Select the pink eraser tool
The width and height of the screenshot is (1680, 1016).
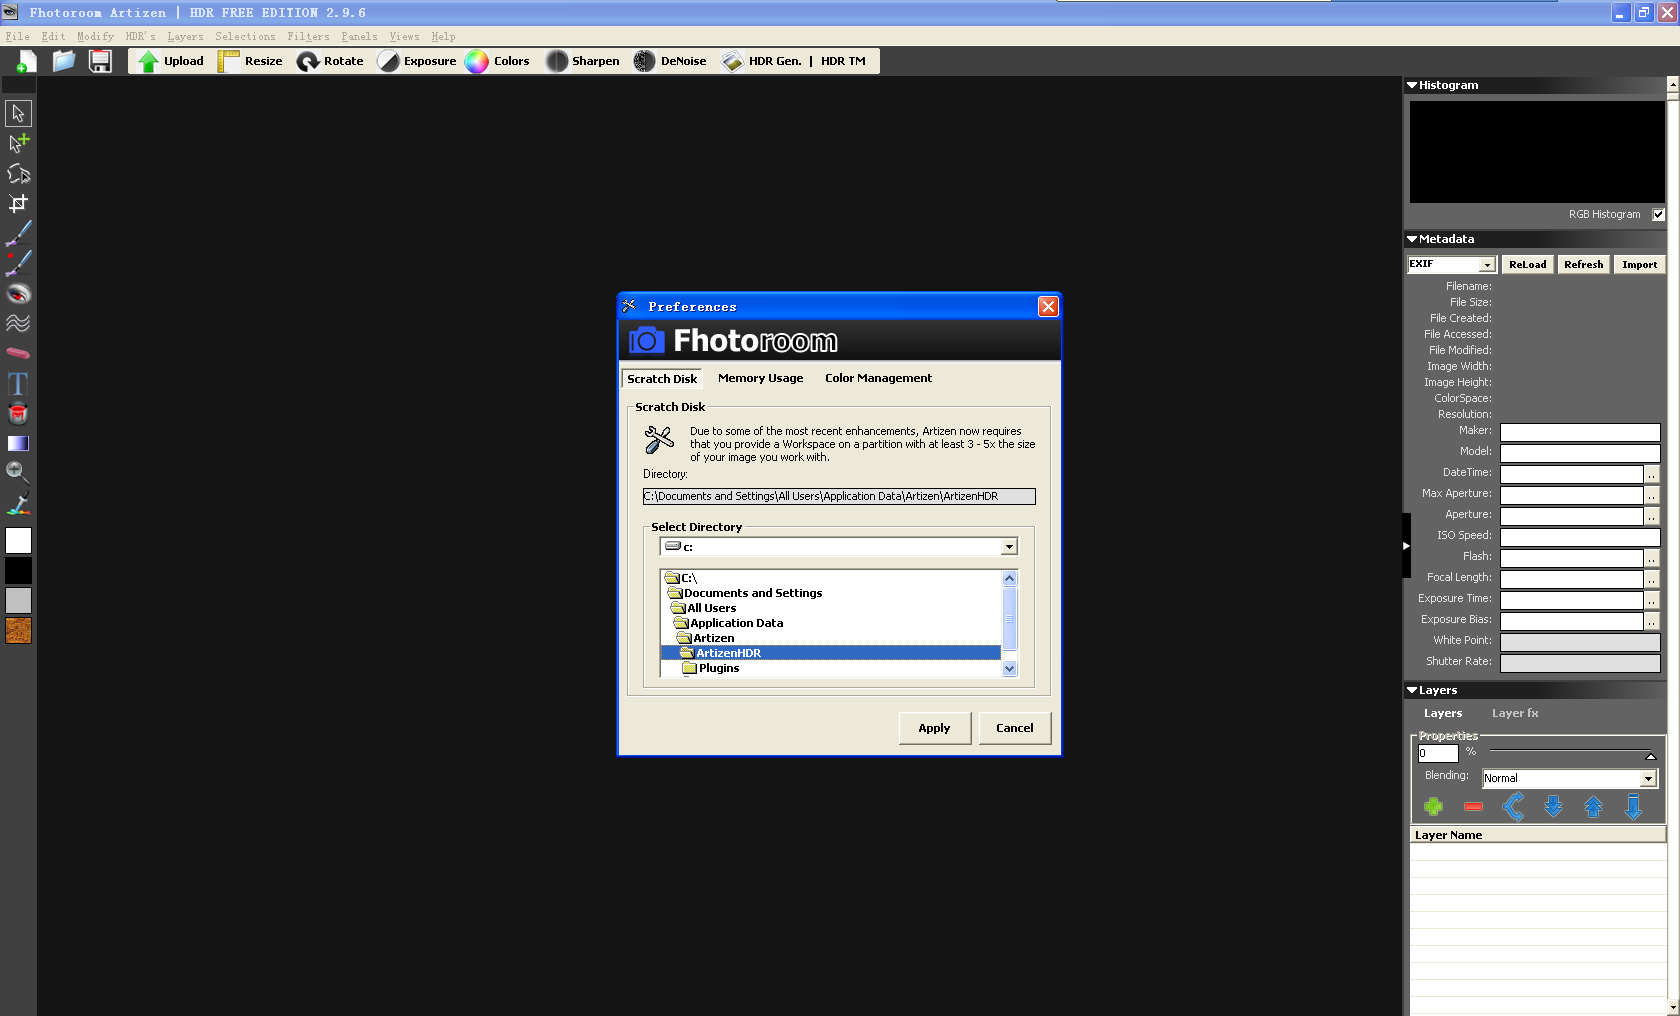tap(18, 353)
